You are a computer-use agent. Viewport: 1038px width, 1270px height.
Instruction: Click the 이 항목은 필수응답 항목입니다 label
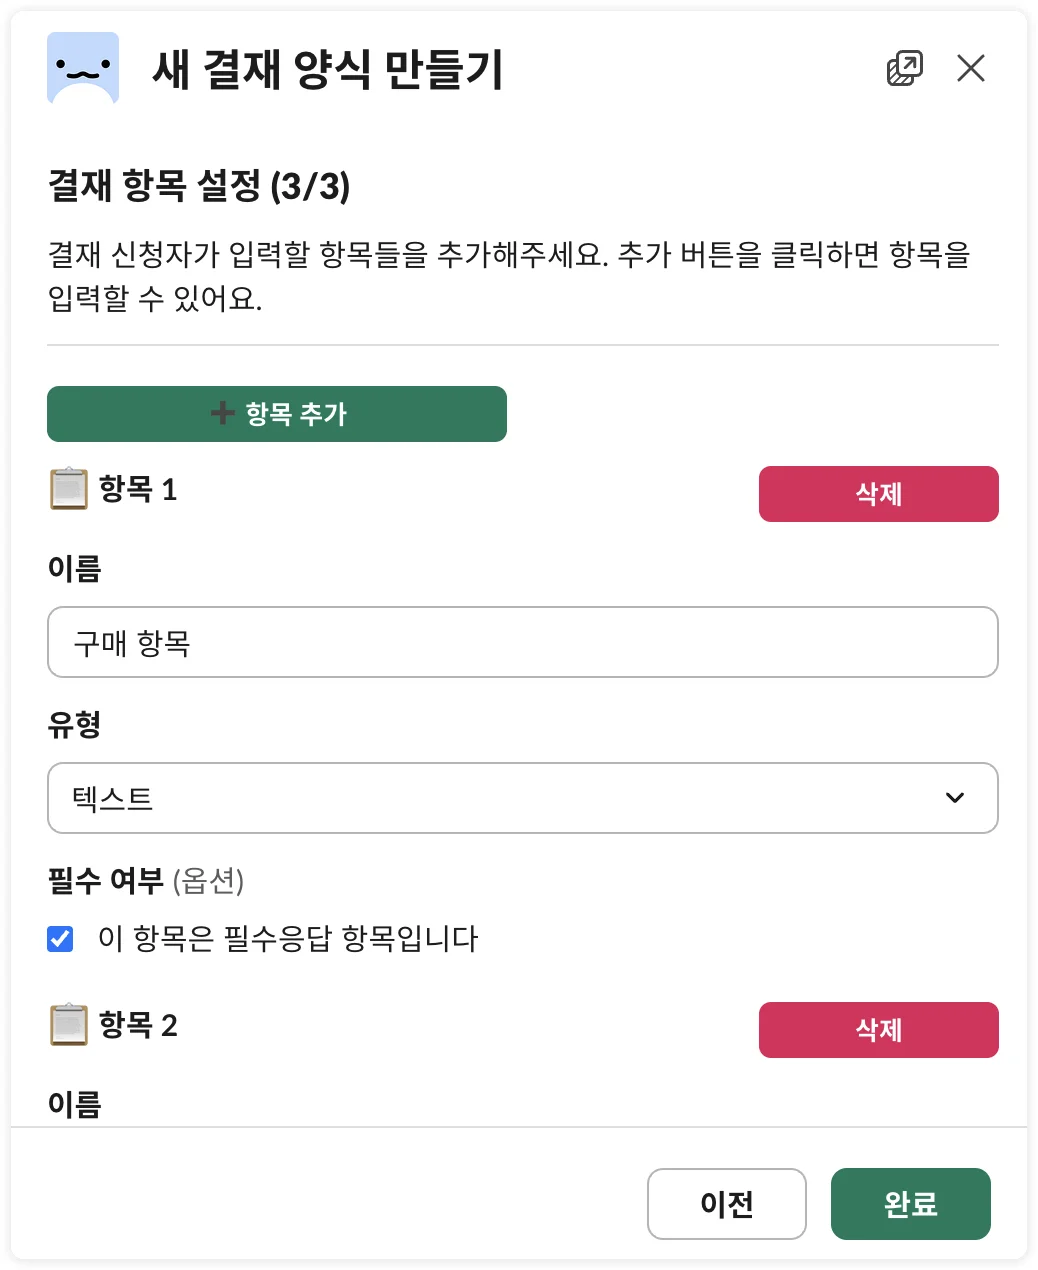288,939
